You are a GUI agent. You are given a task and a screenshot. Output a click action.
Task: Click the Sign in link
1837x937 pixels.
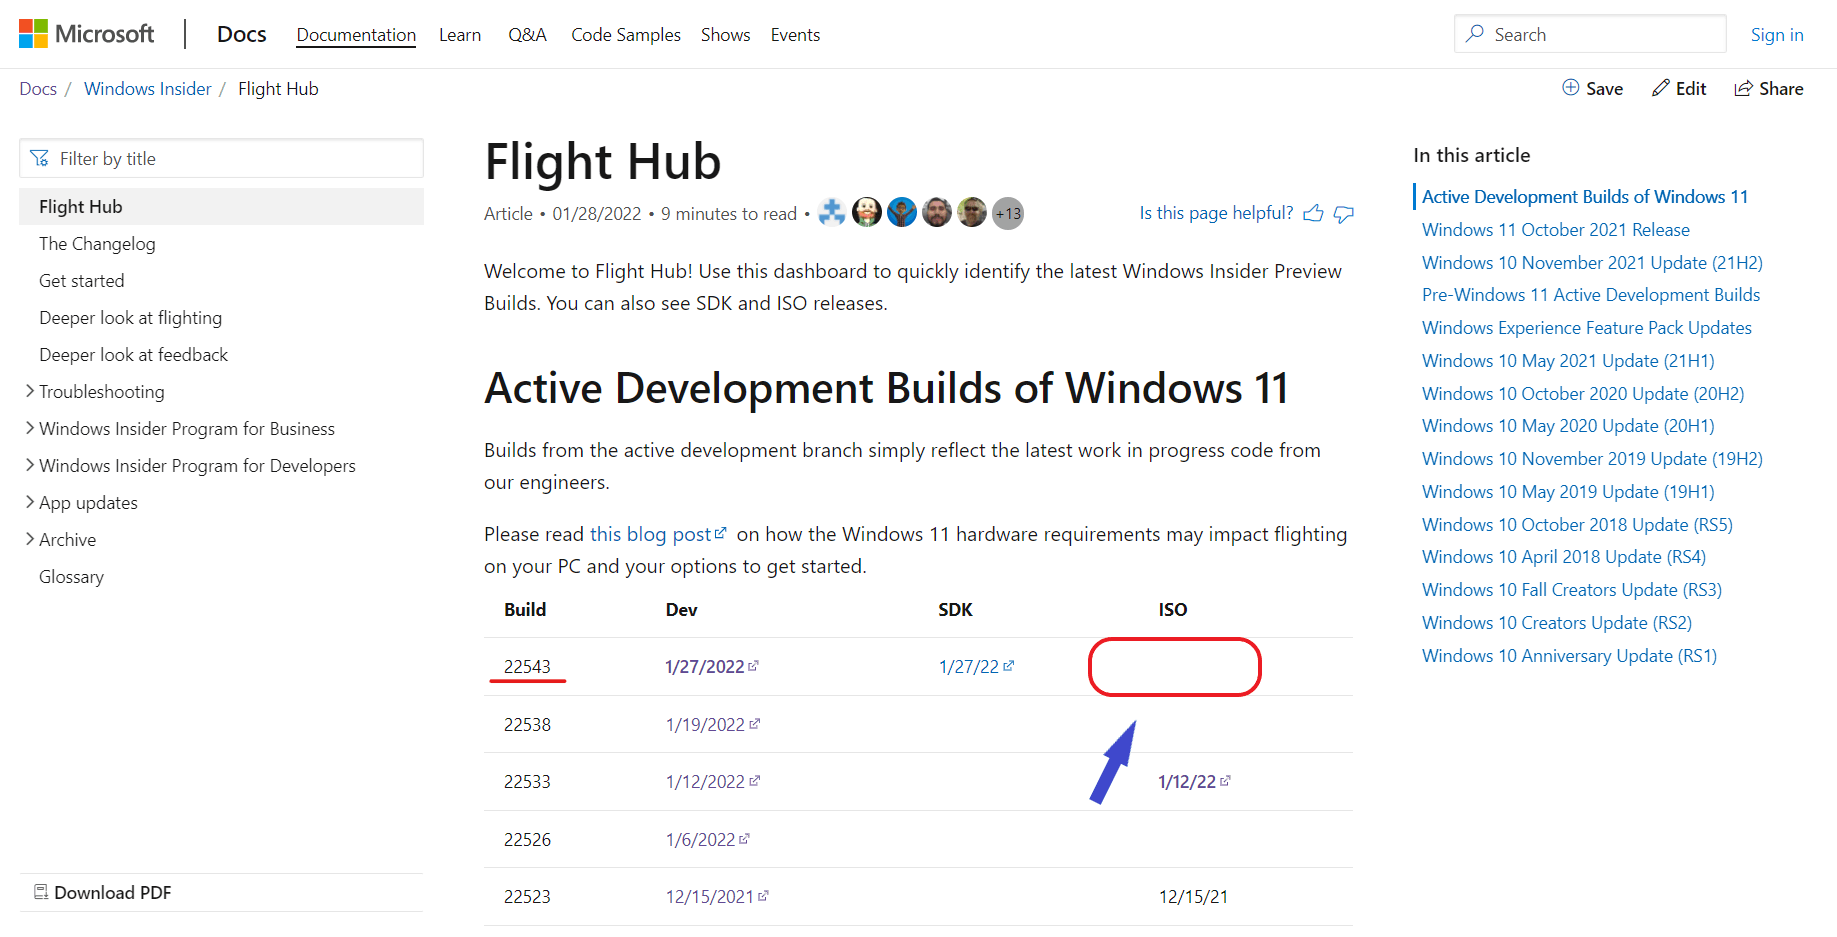click(x=1777, y=35)
